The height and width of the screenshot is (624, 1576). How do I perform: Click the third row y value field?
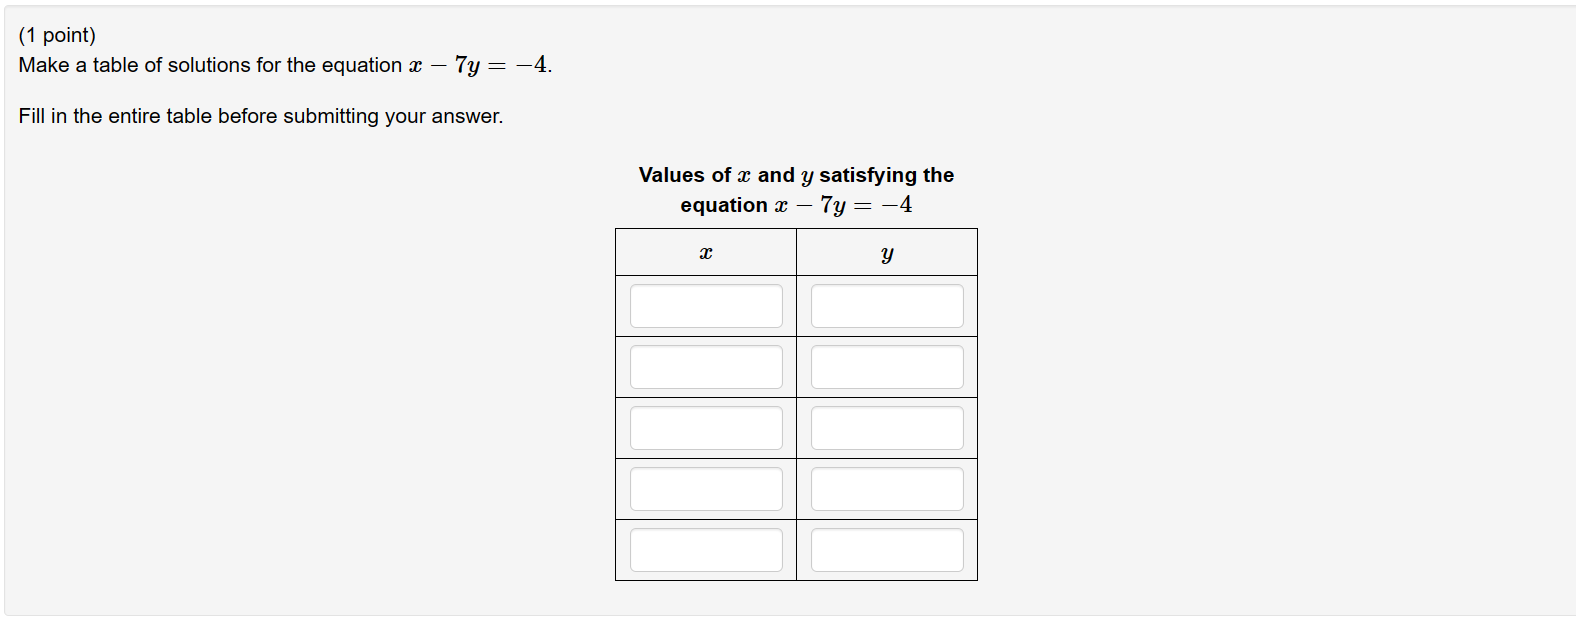click(886, 427)
